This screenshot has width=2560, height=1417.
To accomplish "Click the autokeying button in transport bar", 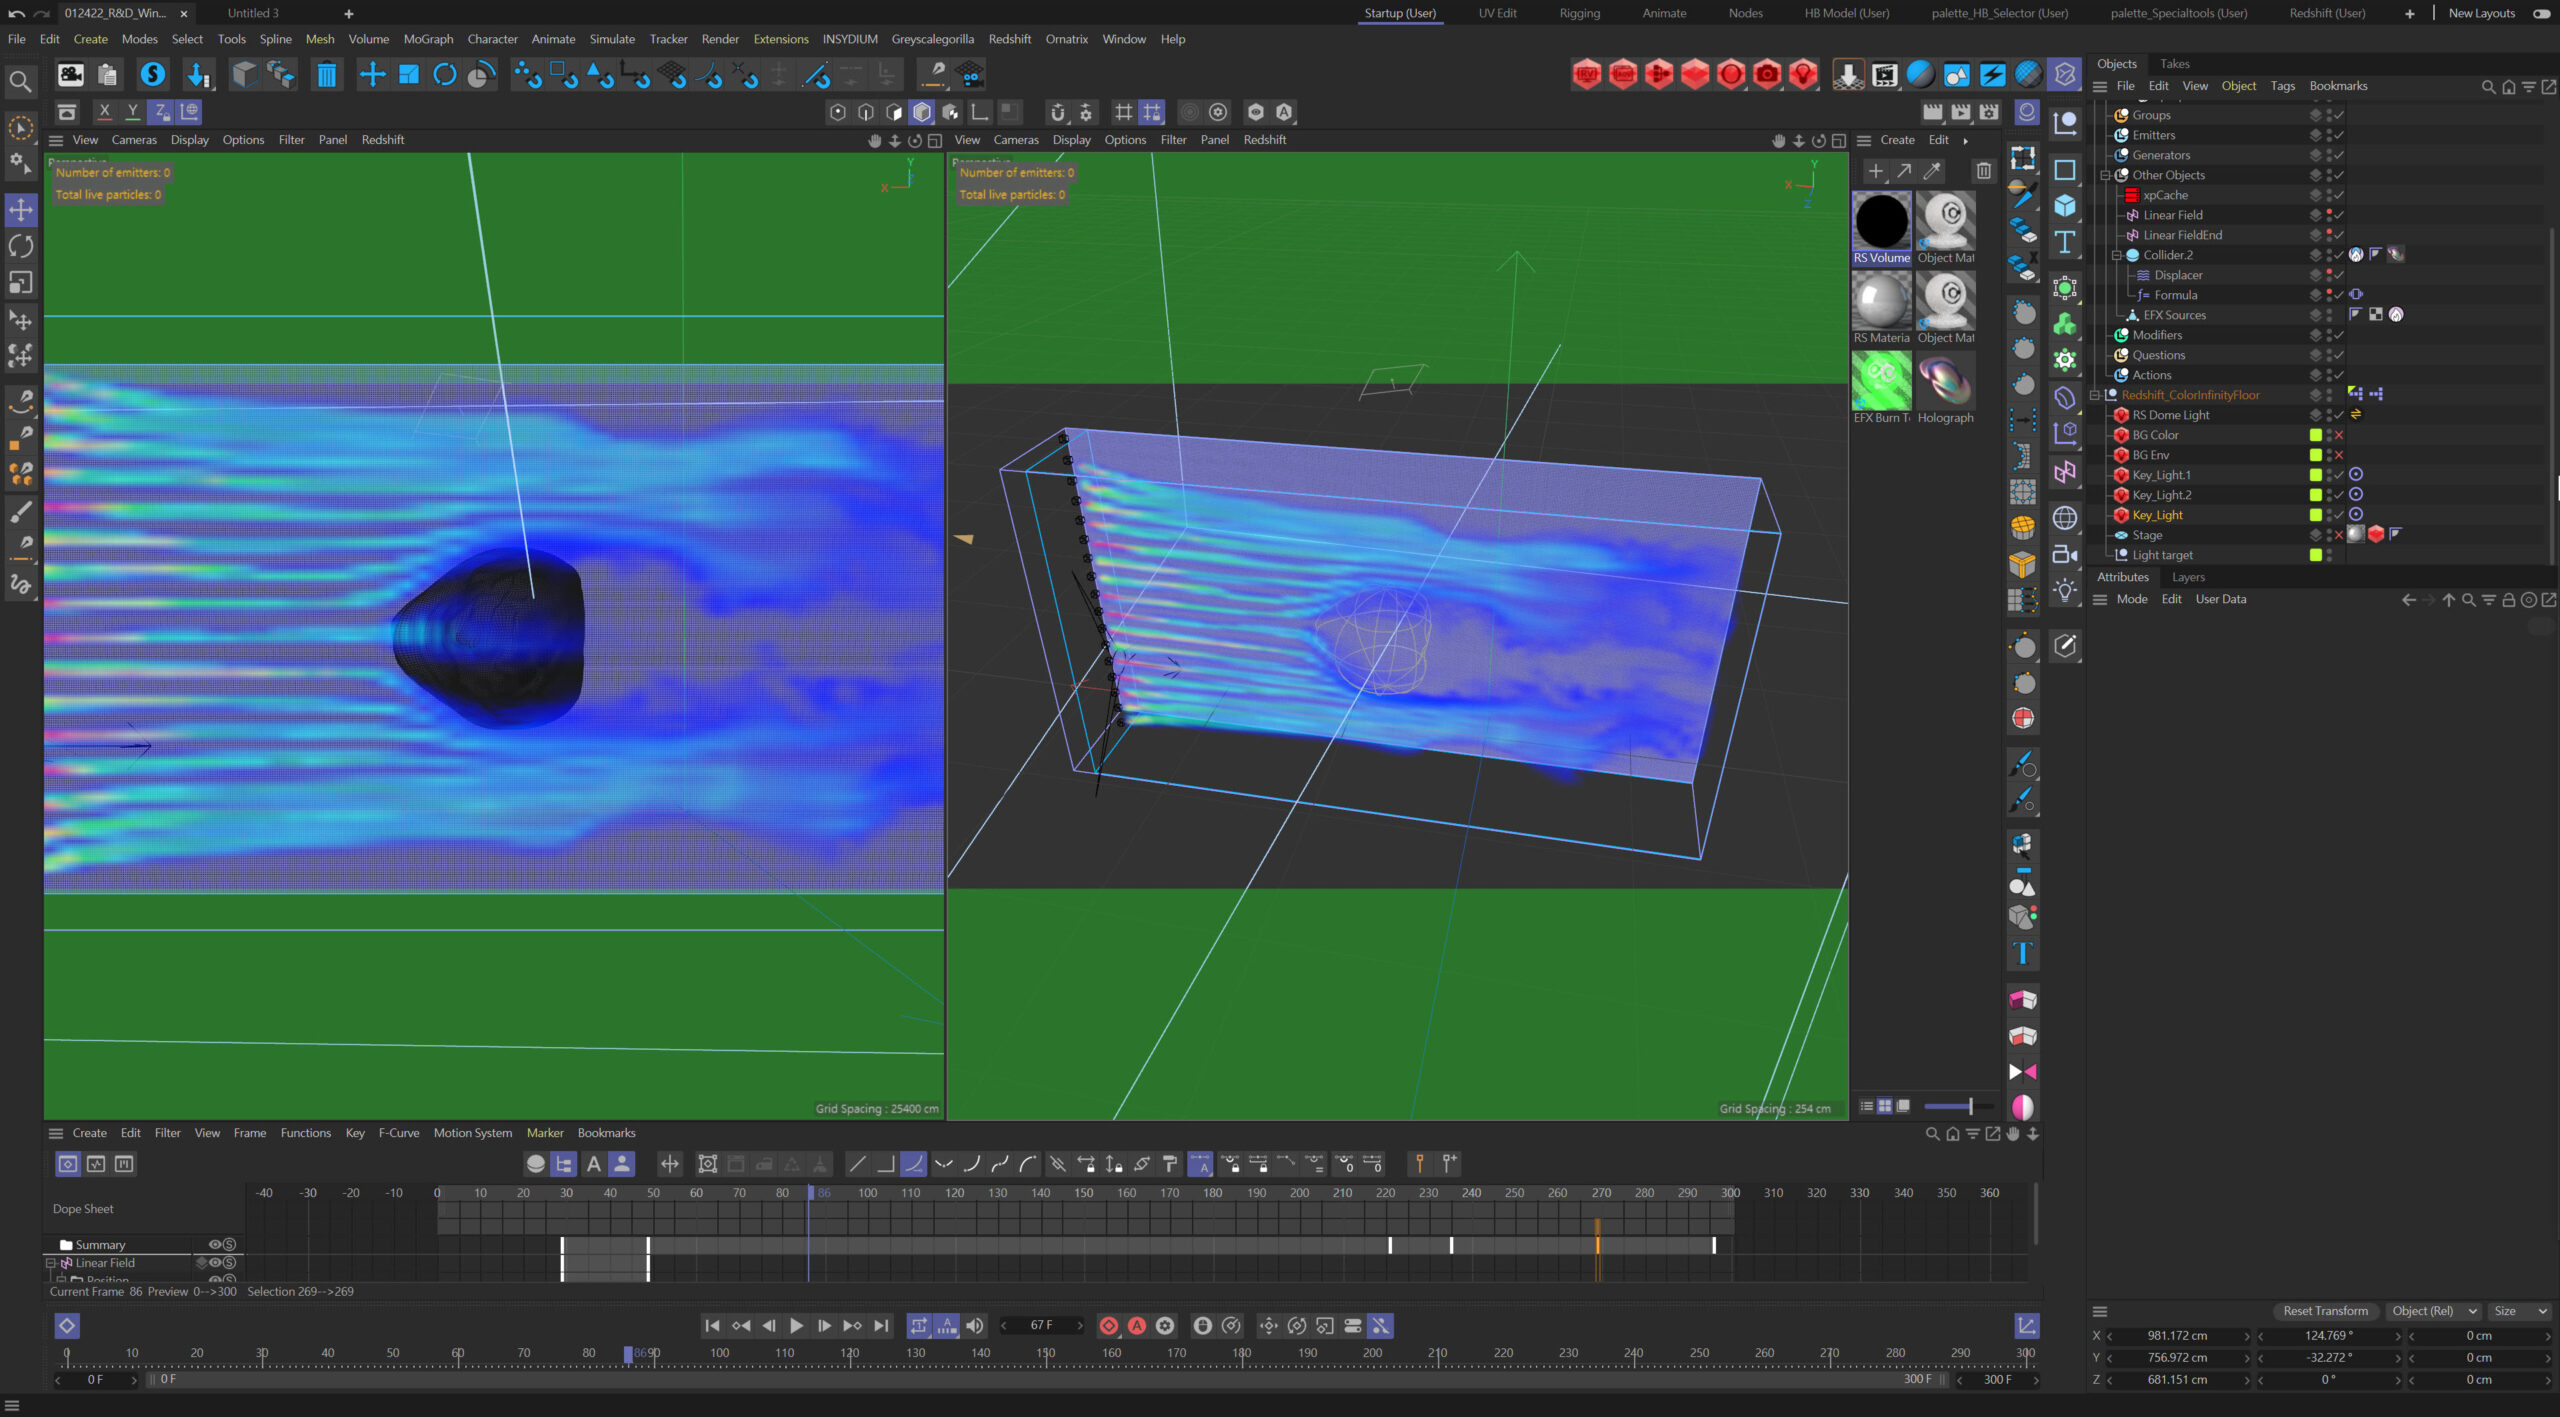I will pyautogui.click(x=1137, y=1325).
